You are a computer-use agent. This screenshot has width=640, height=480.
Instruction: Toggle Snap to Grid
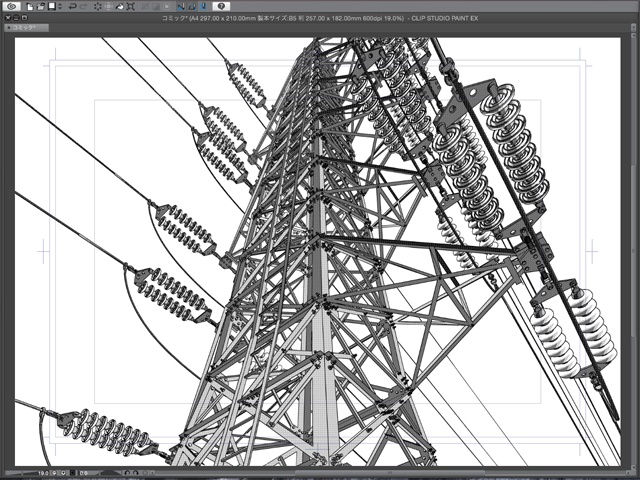(202, 6)
